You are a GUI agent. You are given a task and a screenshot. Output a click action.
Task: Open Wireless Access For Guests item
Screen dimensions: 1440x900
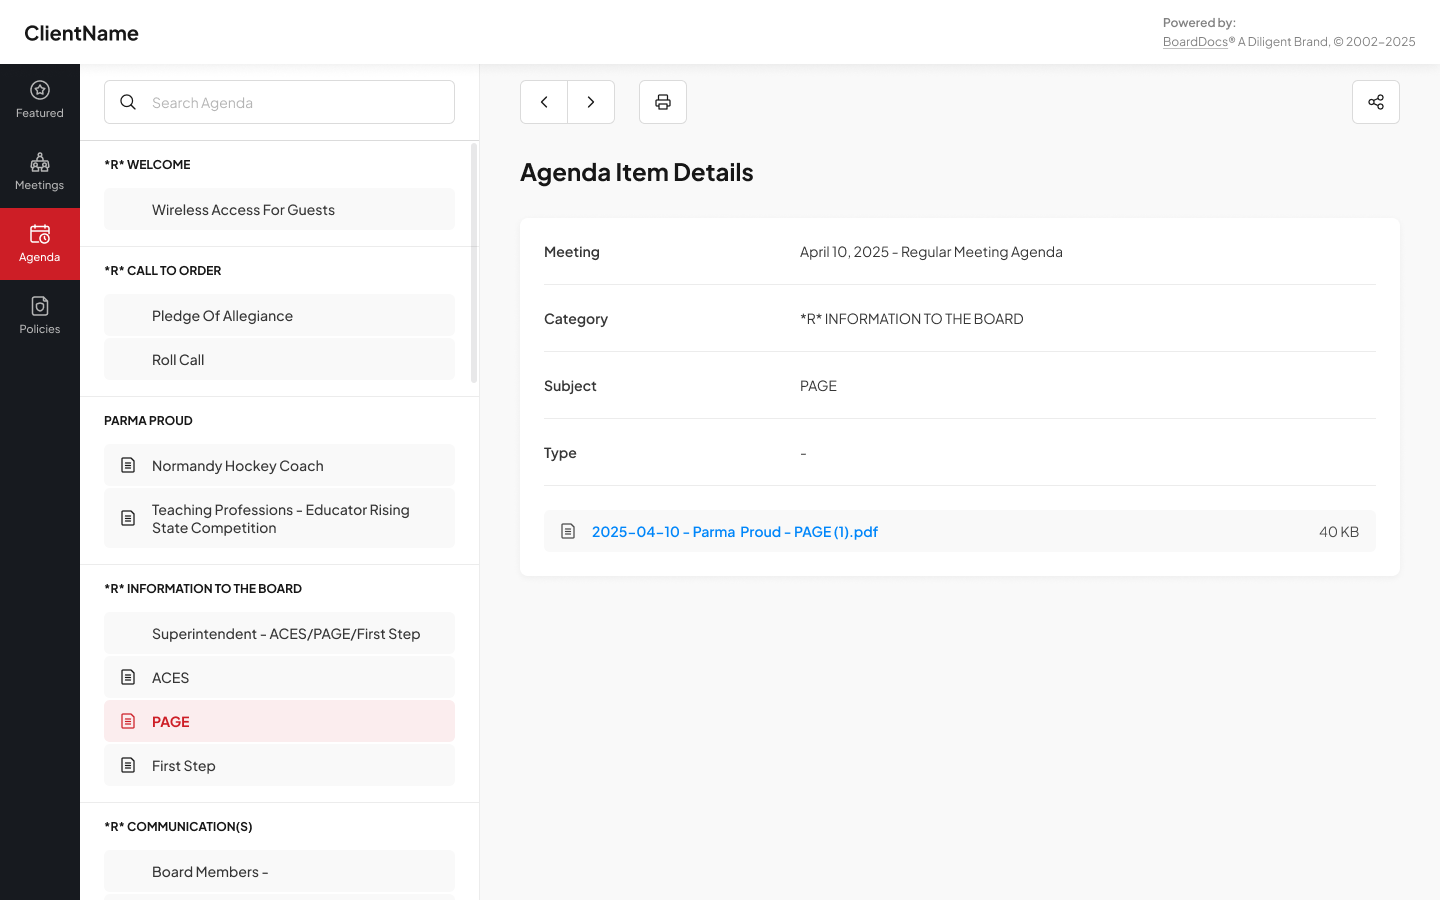tap(279, 209)
